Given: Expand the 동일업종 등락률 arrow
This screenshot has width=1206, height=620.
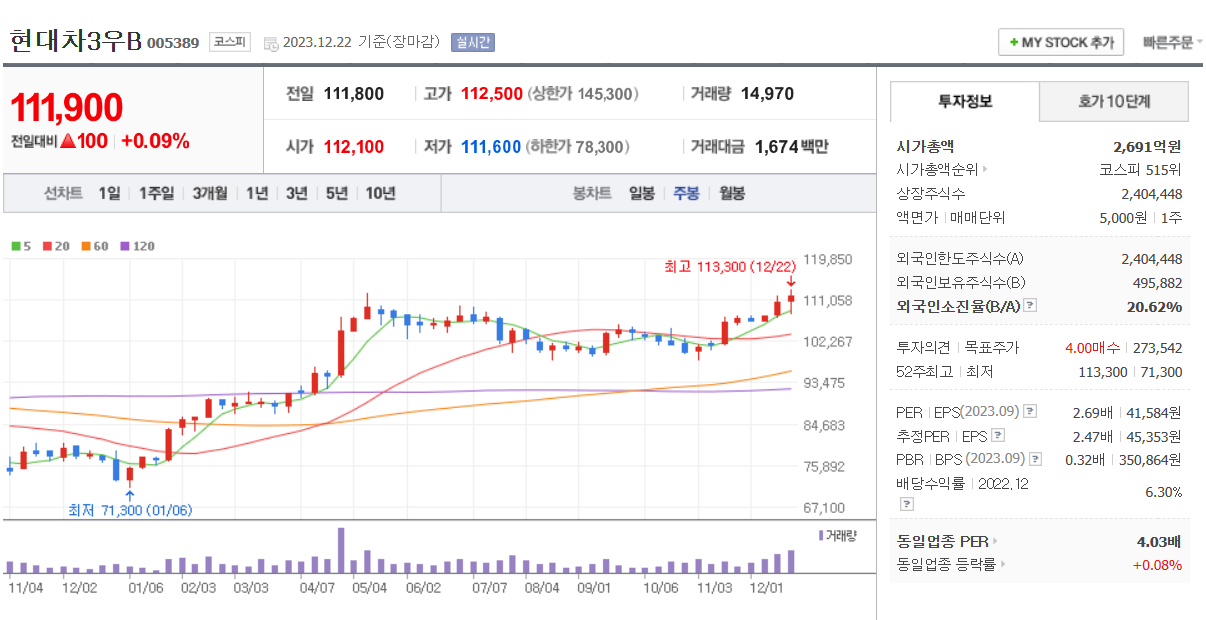Looking at the screenshot, I should pyautogui.click(x=1003, y=565).
